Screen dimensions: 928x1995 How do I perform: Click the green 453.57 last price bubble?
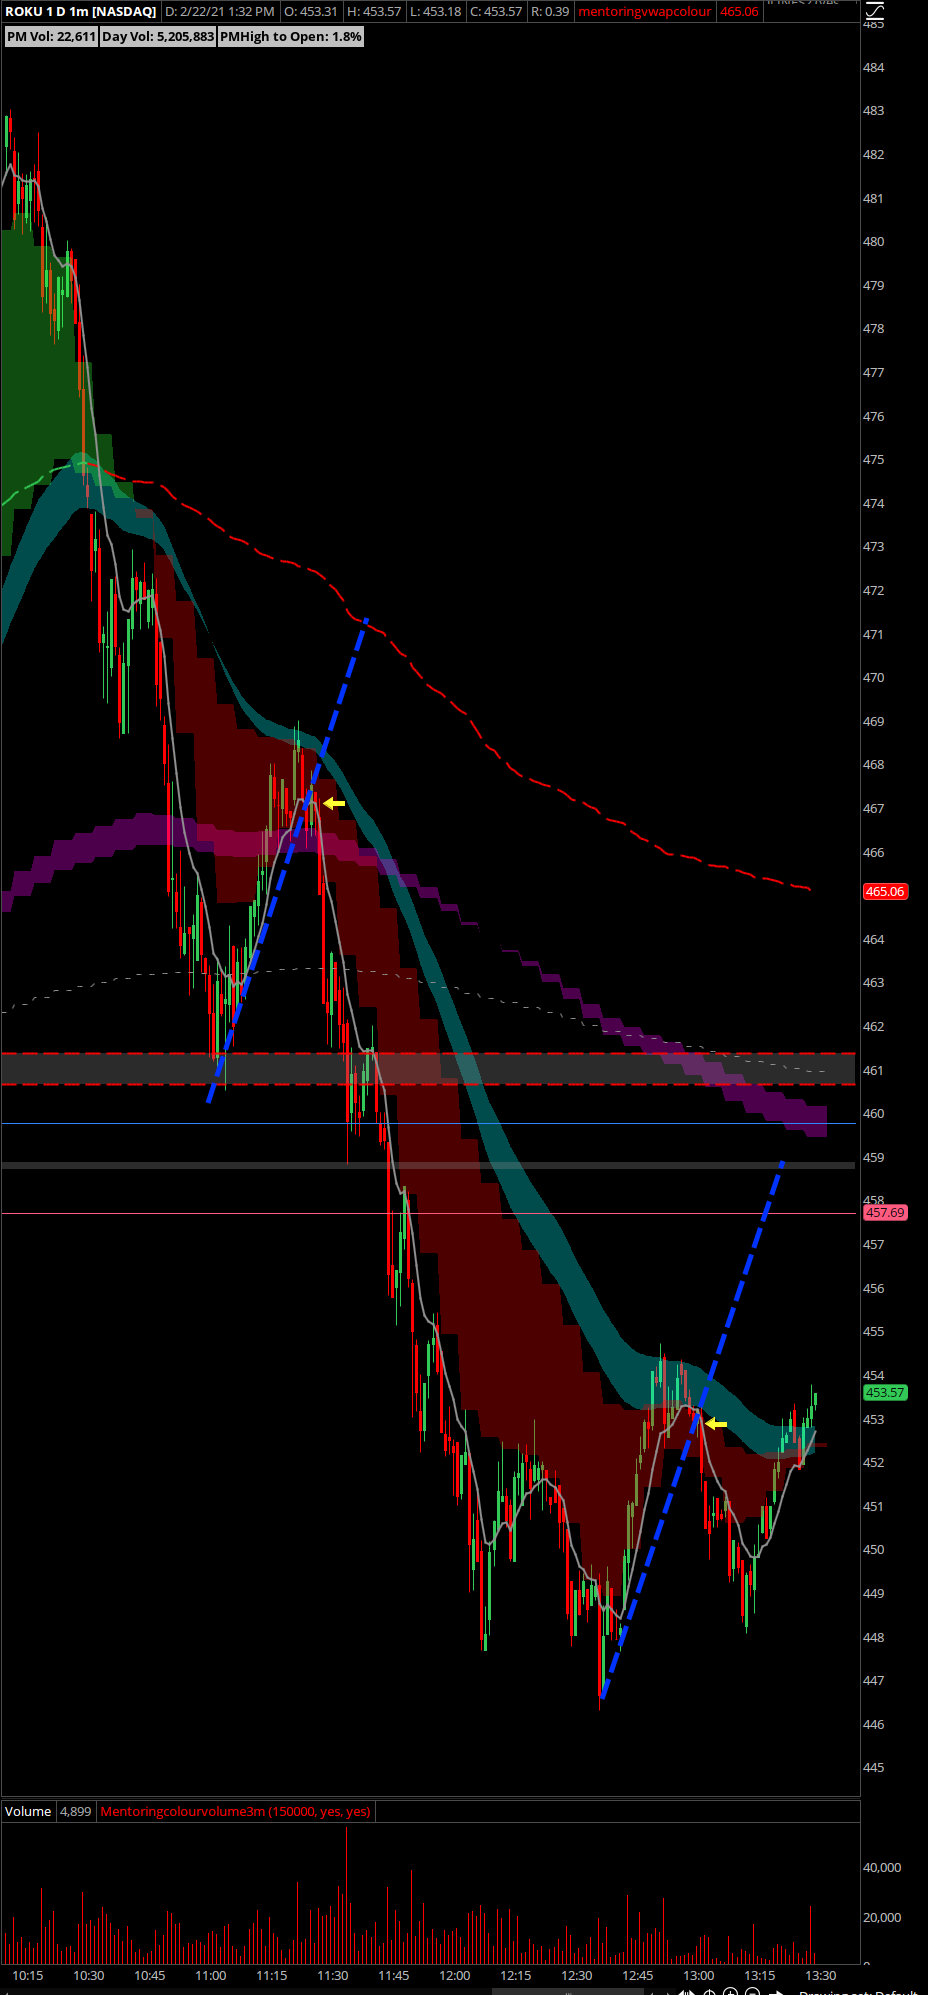885,1392
